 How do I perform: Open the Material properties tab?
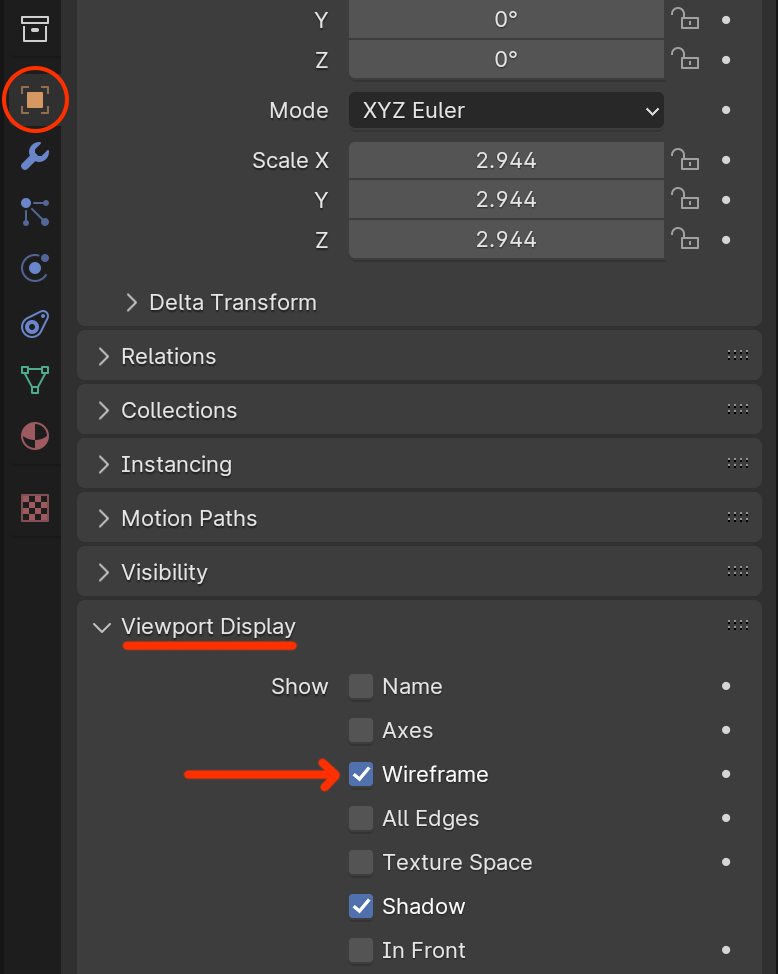point(35,436)
